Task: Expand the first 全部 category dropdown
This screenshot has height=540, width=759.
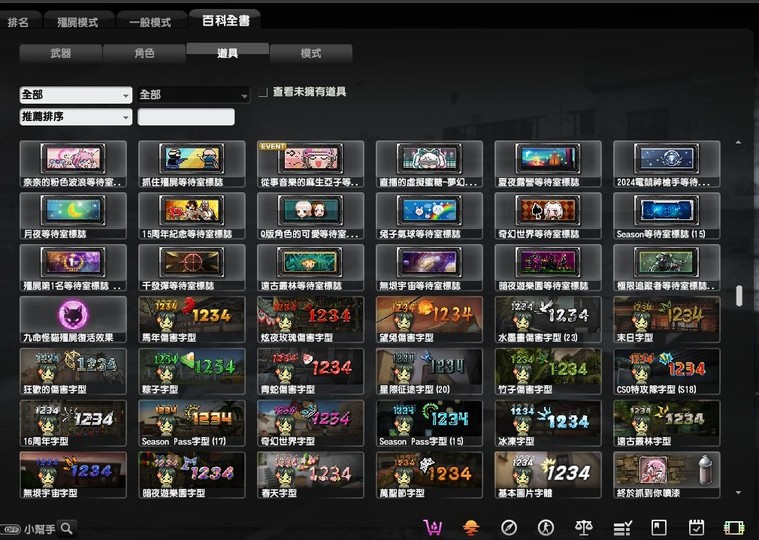Action: [x=75, y=95]
